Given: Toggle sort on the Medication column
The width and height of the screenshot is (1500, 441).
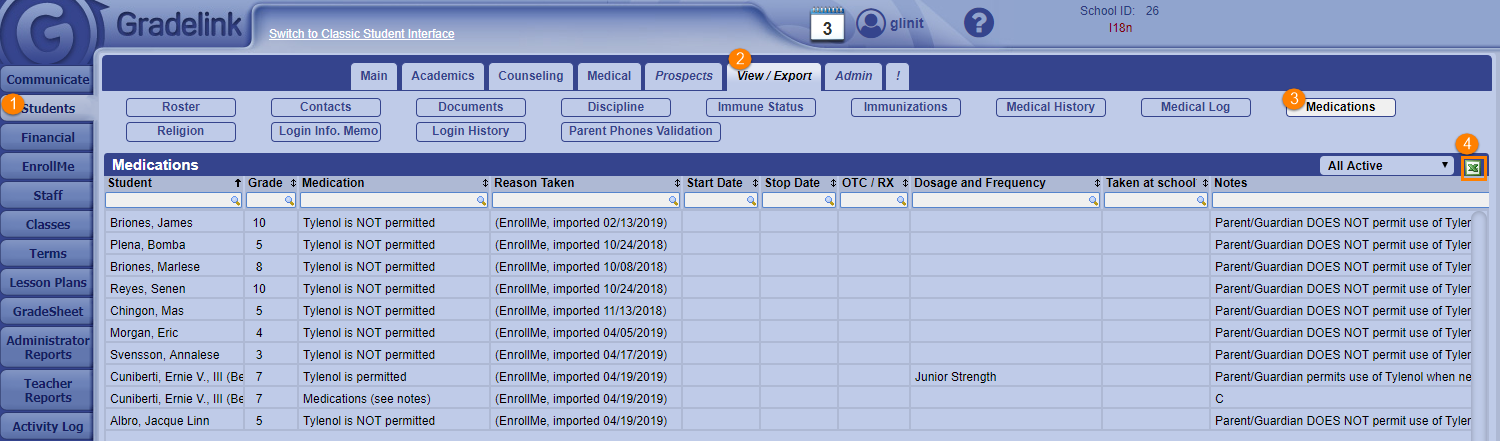Looking at the screenshot, I should 484,184.
